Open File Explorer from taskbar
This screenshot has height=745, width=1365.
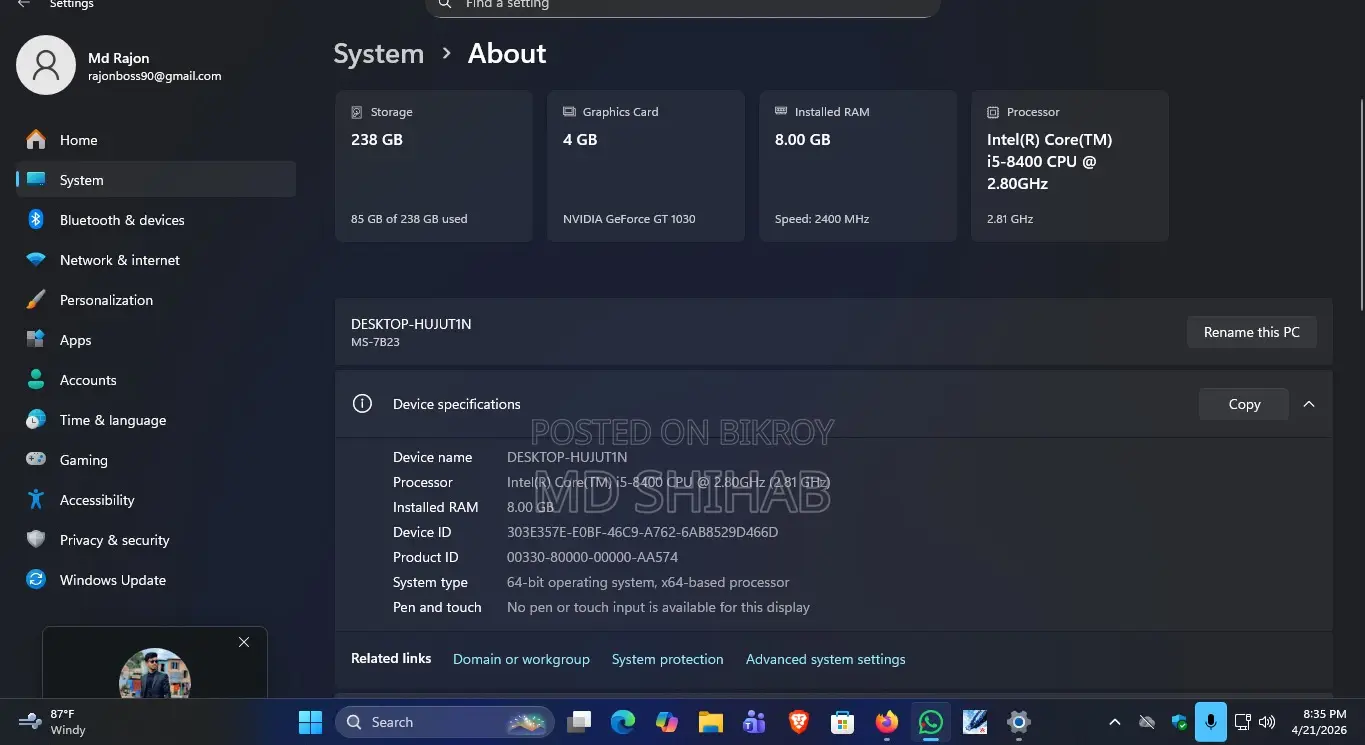point(711,722)
